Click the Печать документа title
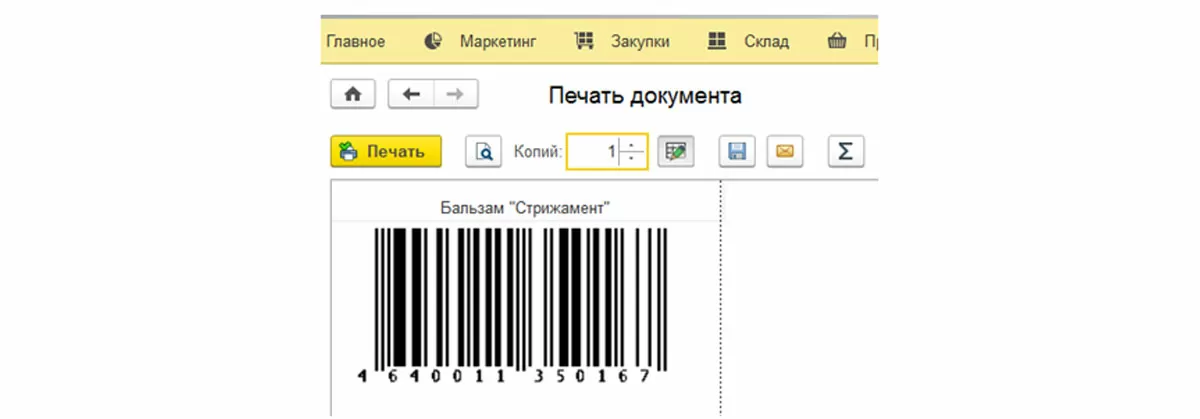Viewport: 1200px width, 419px height. pyautogui.click(x=645, y=96)
